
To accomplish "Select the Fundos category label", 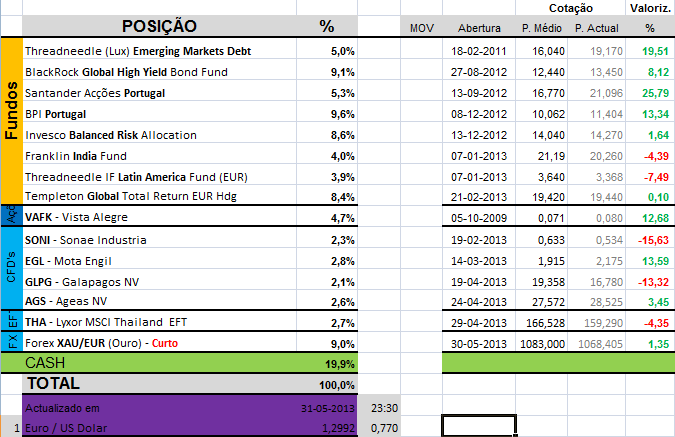I will [x=12, y=110].
